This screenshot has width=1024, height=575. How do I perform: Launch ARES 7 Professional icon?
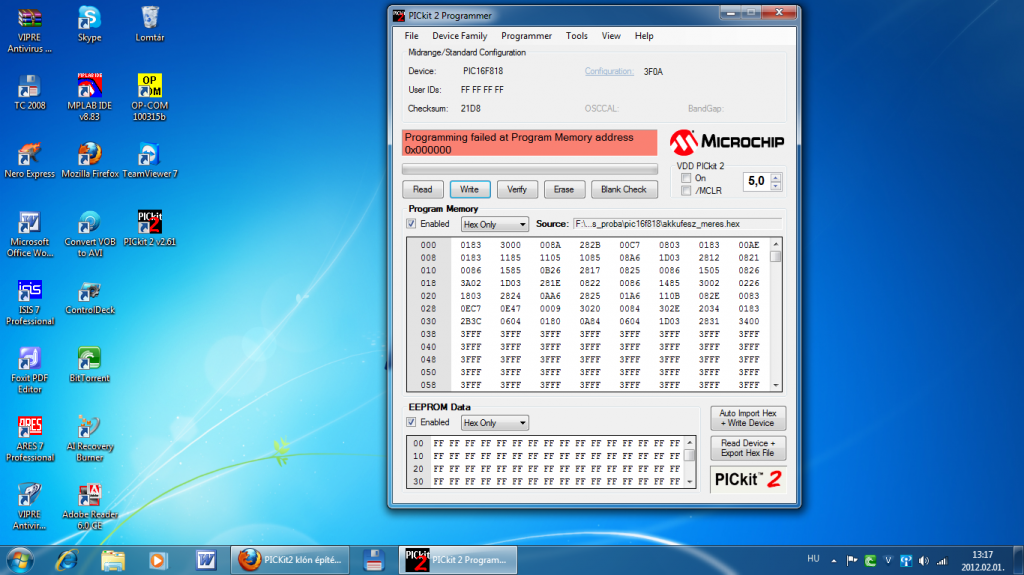click(x=29, y=439)
